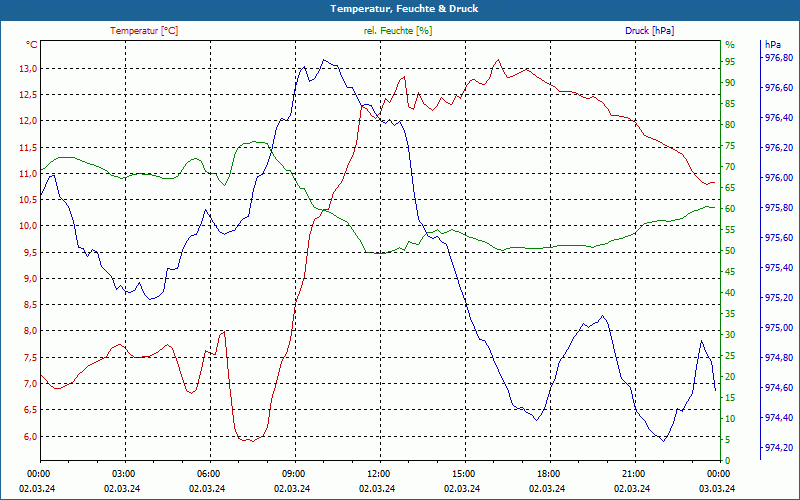800x500 pixels.
Task: Click the '°C' axis unit label
Action: tap(32, 45)
